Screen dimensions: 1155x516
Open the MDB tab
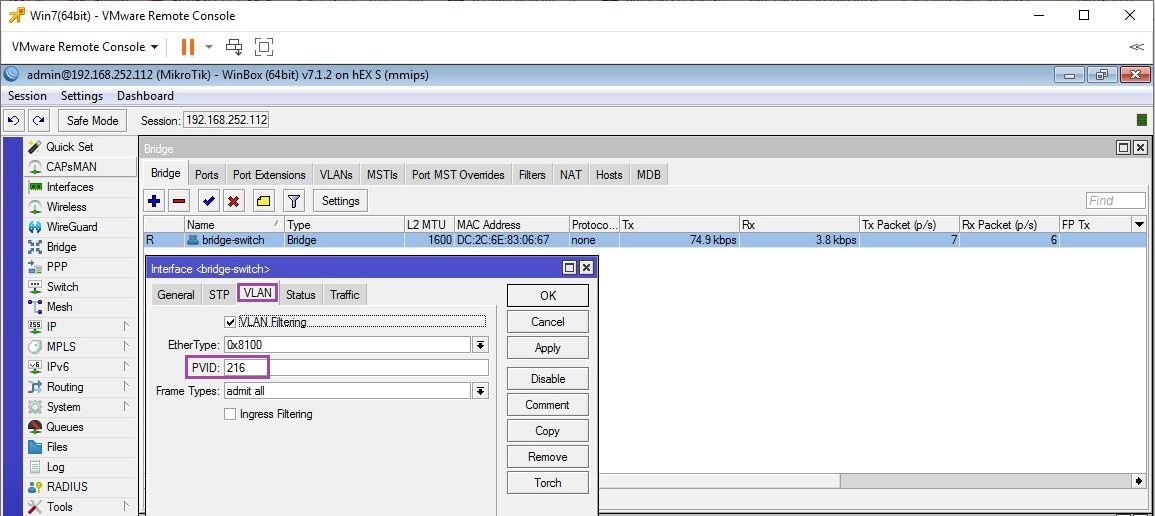(649, 174)
